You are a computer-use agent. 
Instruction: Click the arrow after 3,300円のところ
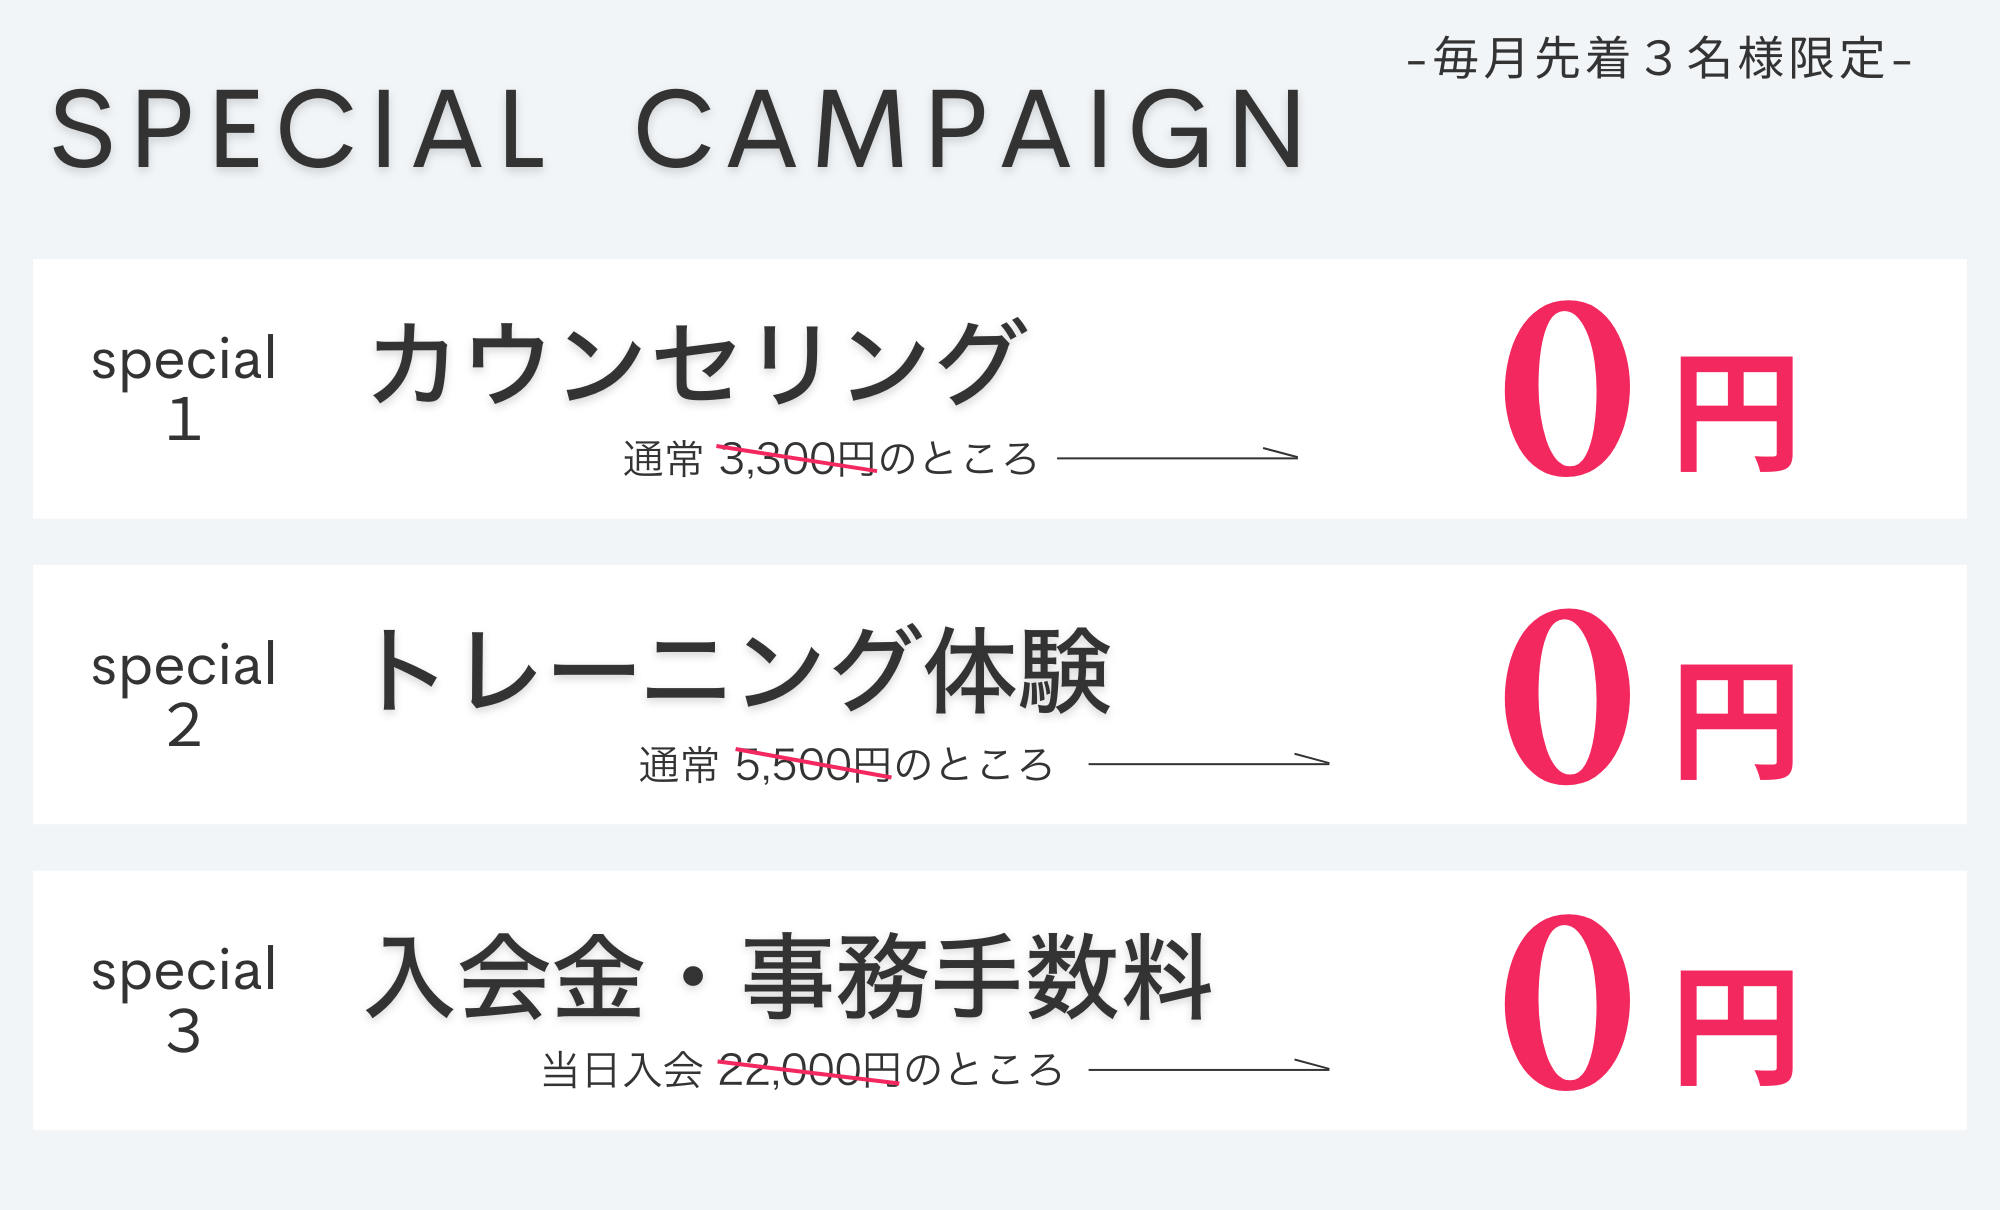click(1177, 455)
